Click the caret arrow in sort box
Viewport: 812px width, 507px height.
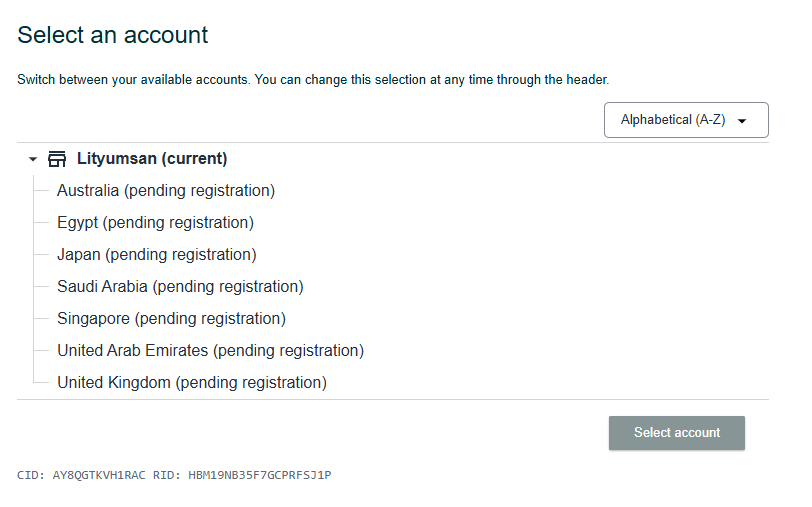pyautogui.click(x=742, y=121)
